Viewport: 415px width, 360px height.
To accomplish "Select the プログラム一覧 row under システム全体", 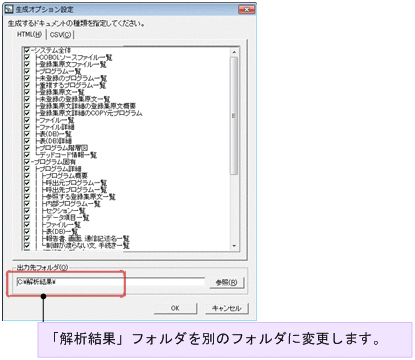I will point(60,71).
